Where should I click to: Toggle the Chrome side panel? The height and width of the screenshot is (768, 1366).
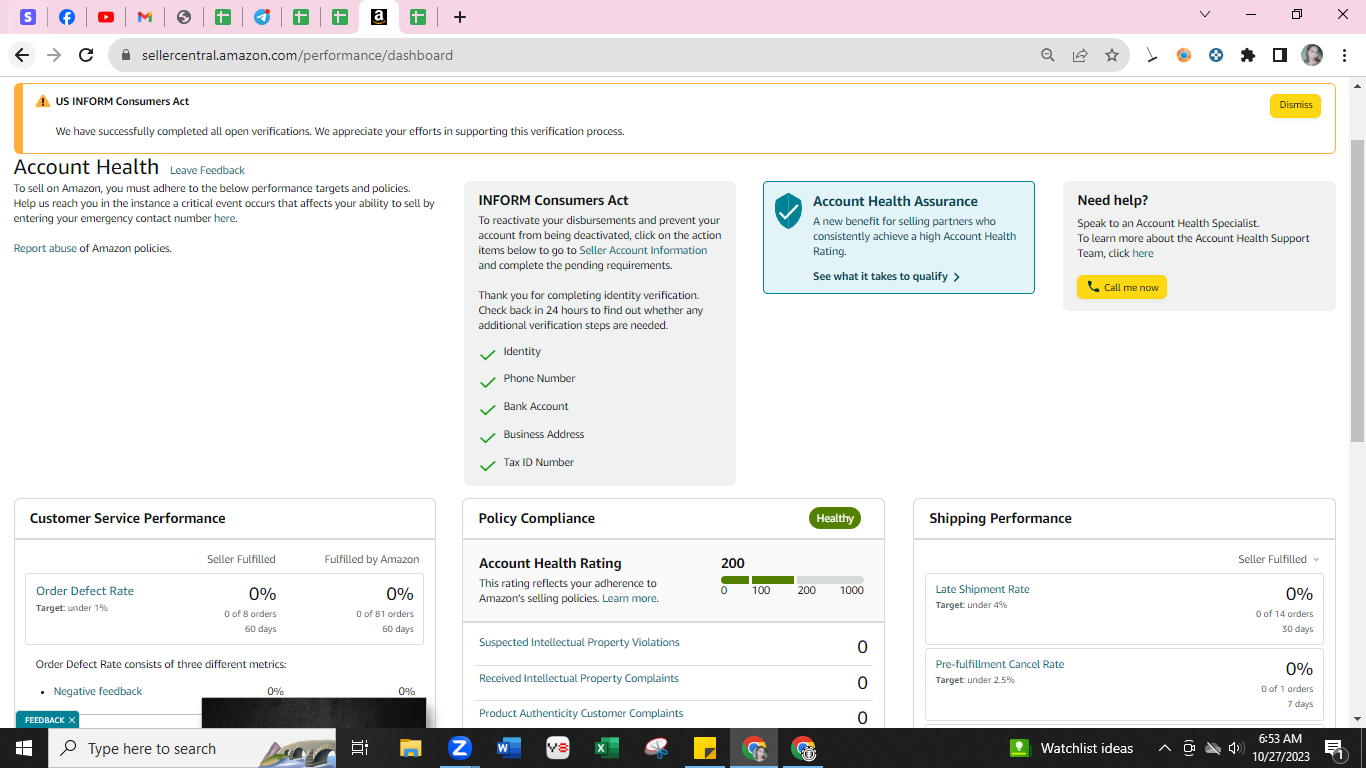pos(1280,55)
